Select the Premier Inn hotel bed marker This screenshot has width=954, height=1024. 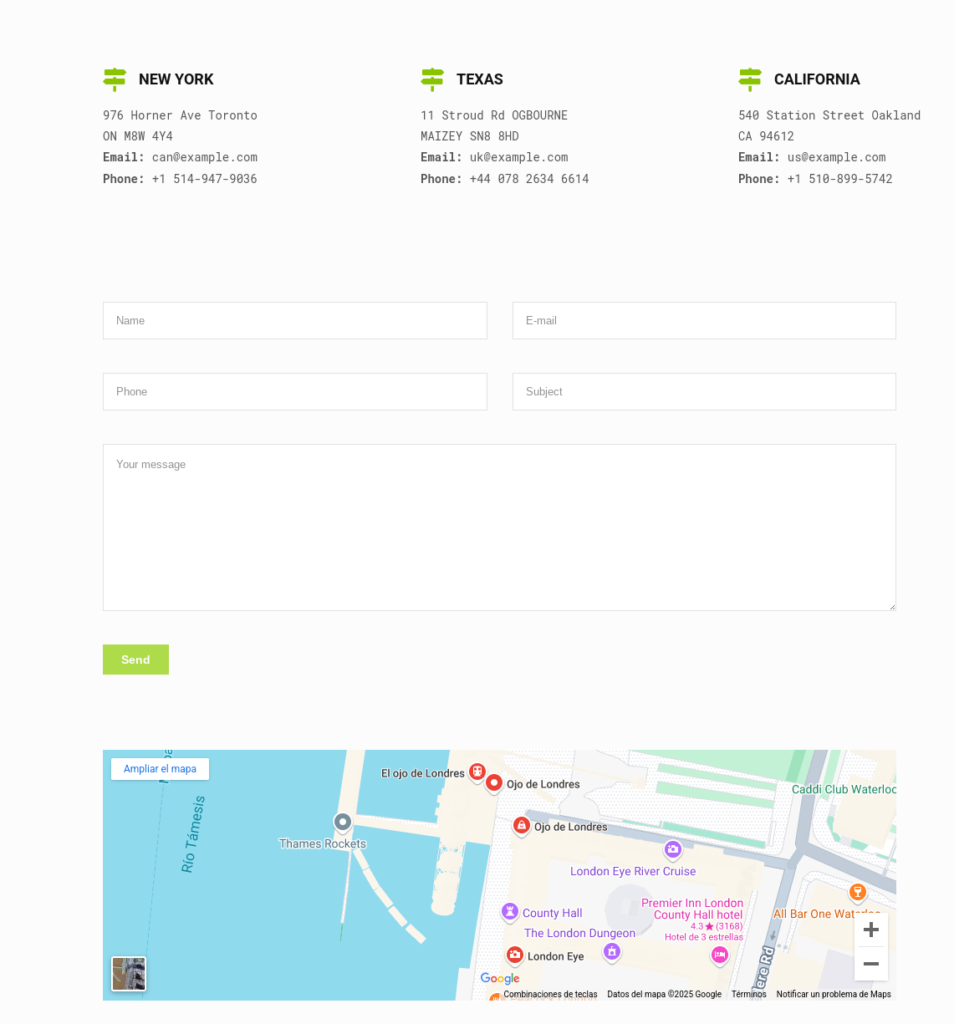[719, 955]
